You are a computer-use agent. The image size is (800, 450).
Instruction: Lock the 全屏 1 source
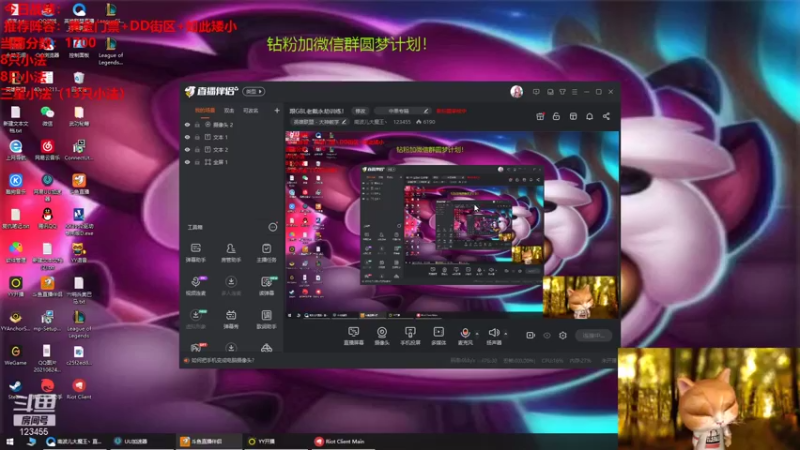(x=197, y=162)
